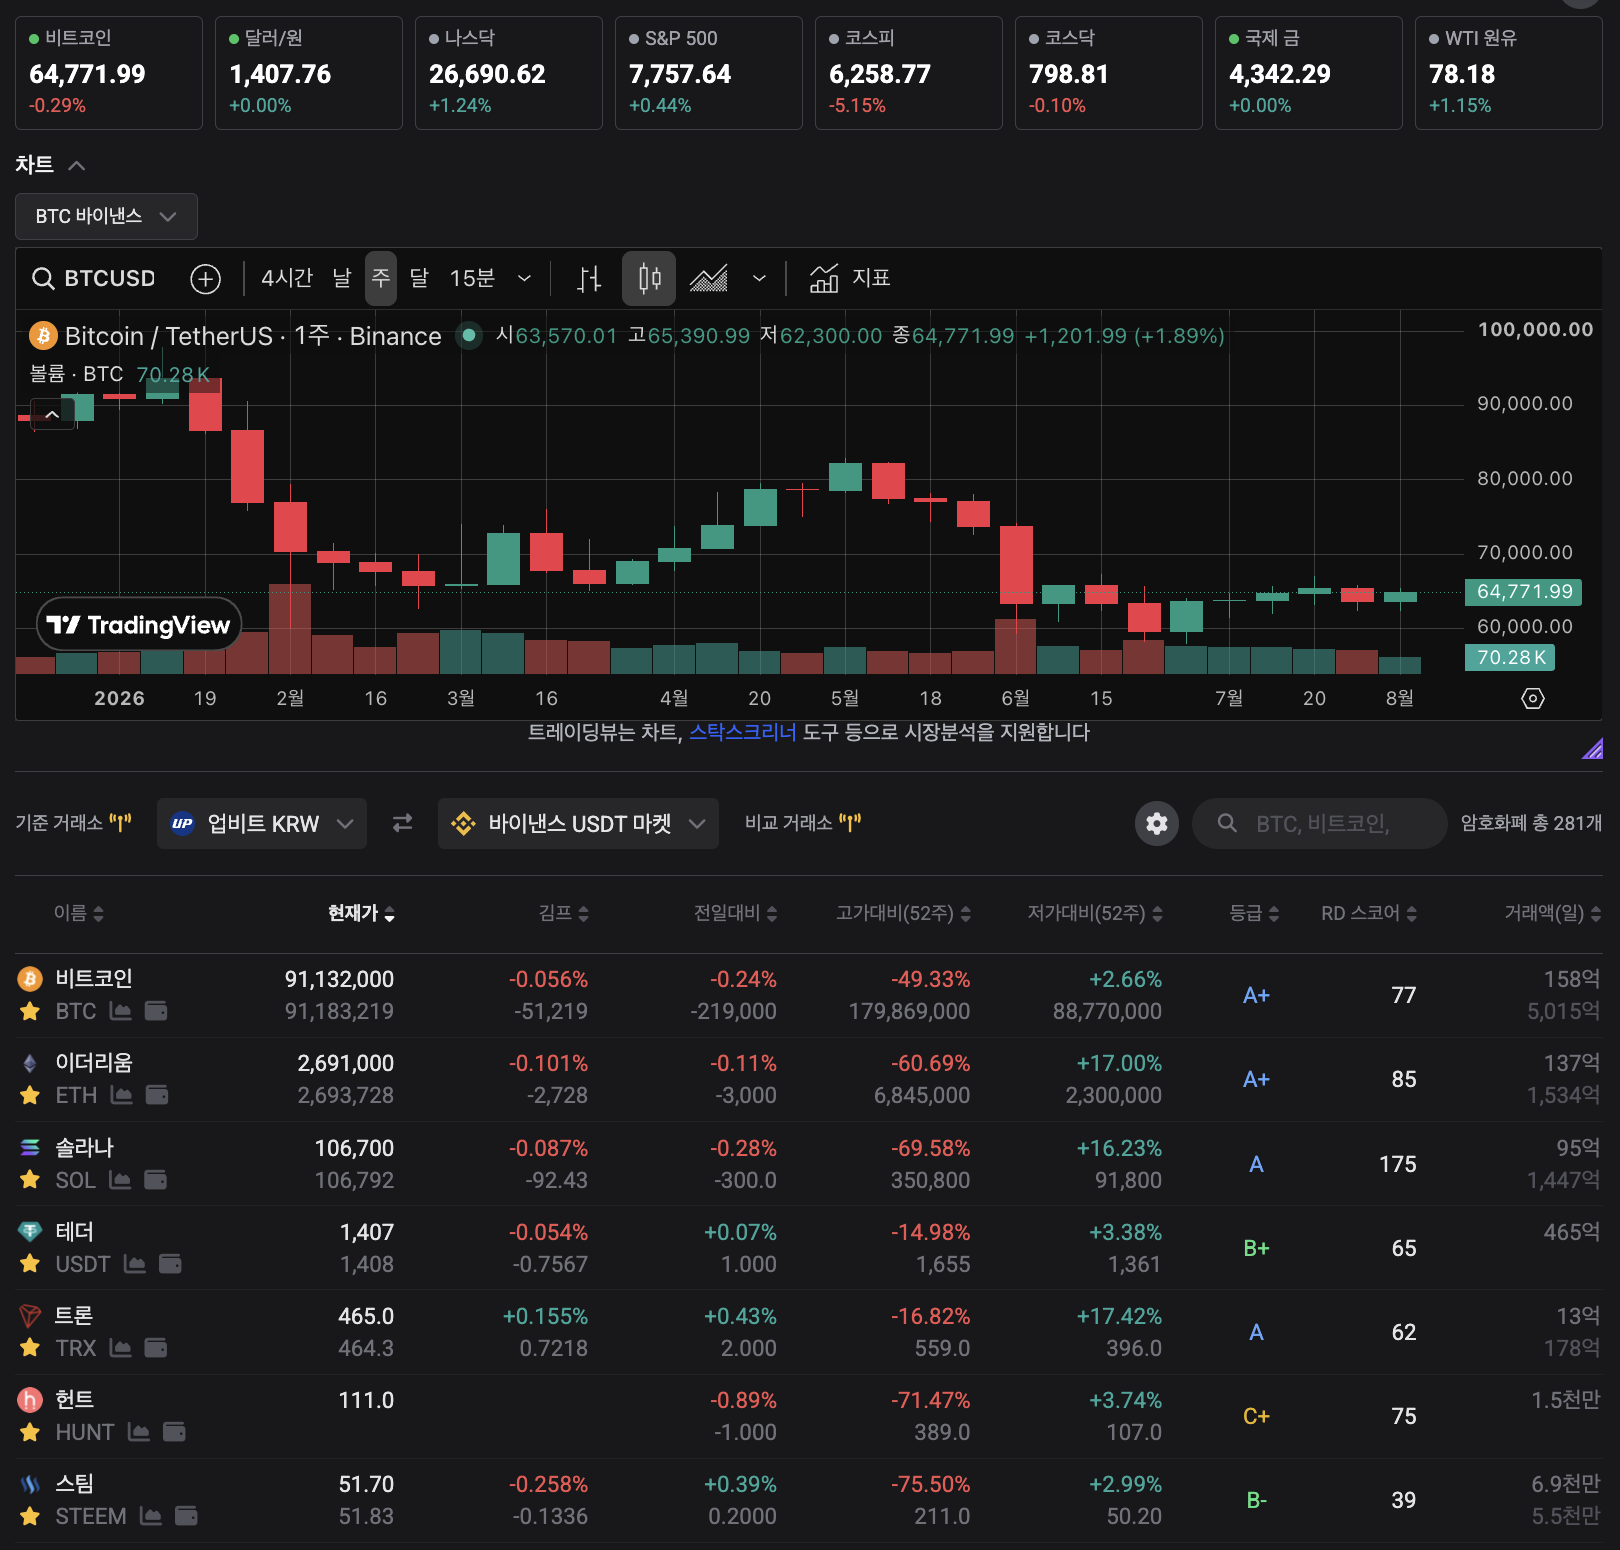Click the 70.28 K volume label on axis
The height and width of the screenshot is (1550, 1620).
tap(1510, 658)
